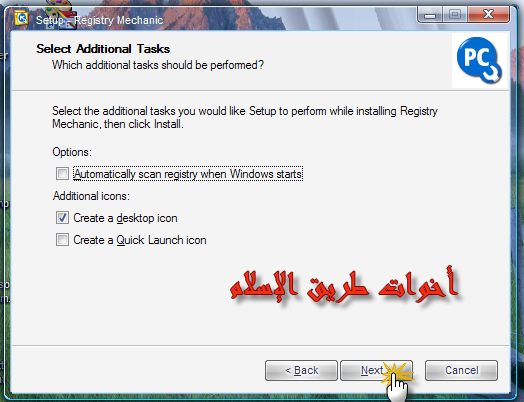Tick the Create a Quick Launch icon checkbox
The image size is (524, 402).
point(62,240)
